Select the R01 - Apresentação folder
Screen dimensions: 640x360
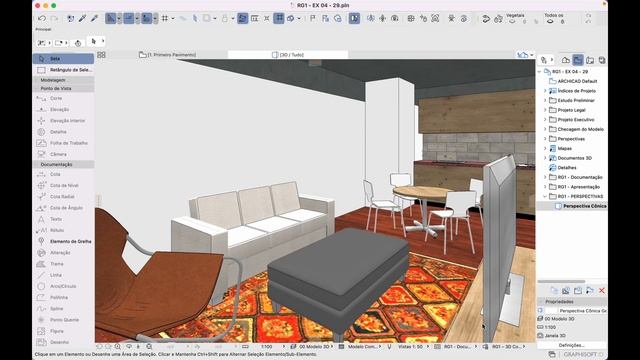pos(575,187)
